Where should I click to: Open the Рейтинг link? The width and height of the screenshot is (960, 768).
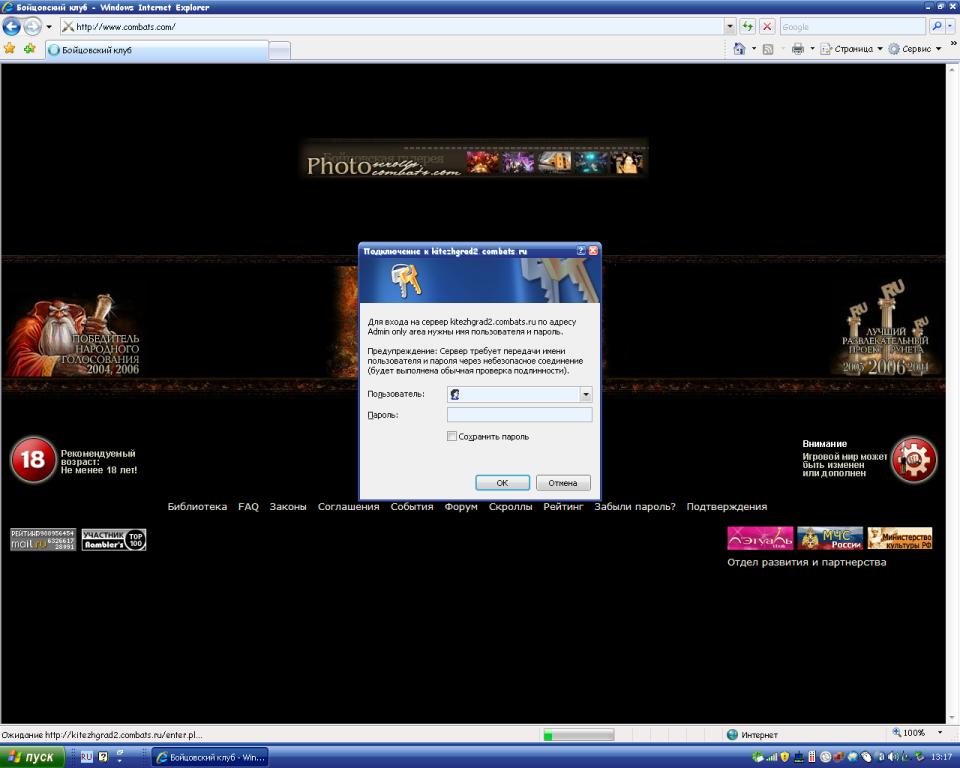(563, 506)
